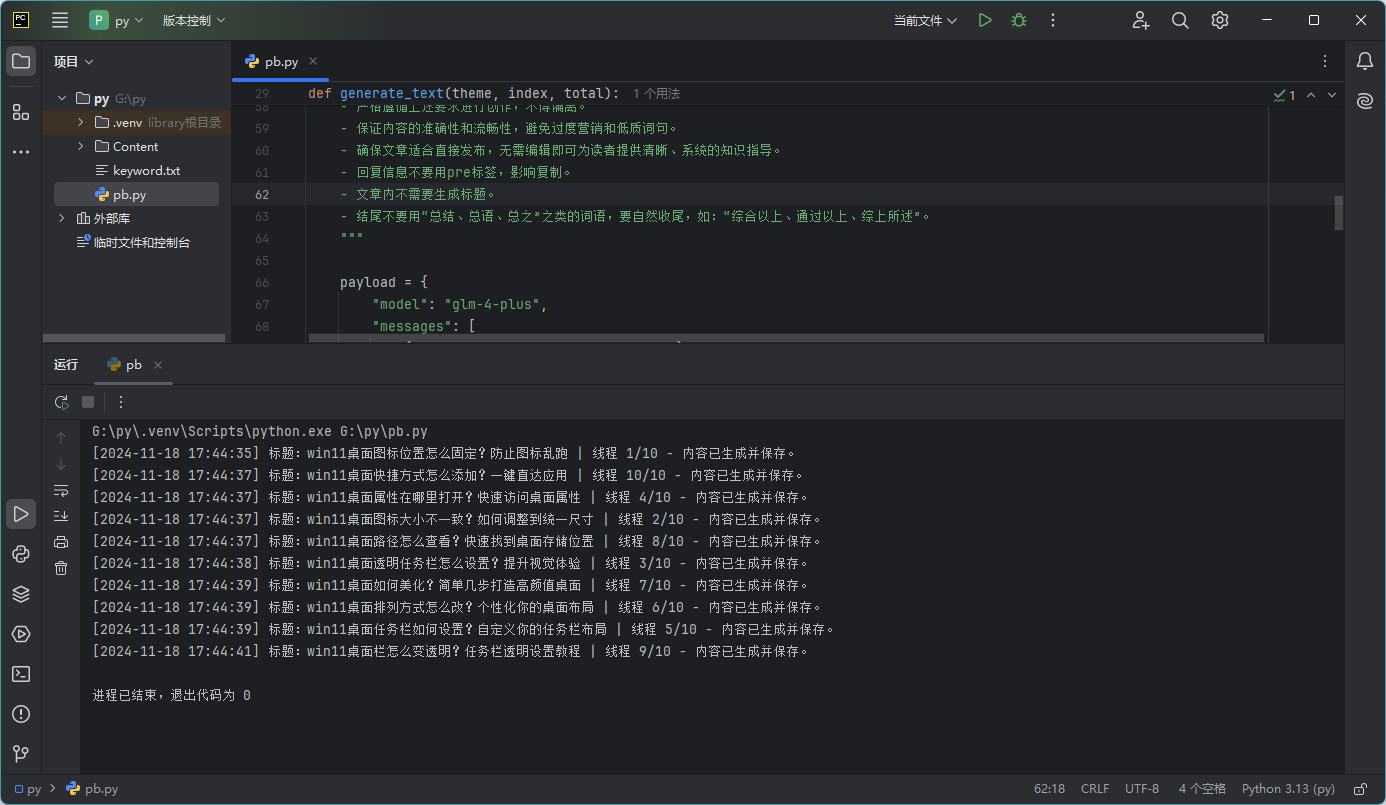1386x805 pixels.
Task: Open Python Packages layers icon
Action: click(21, 594)
